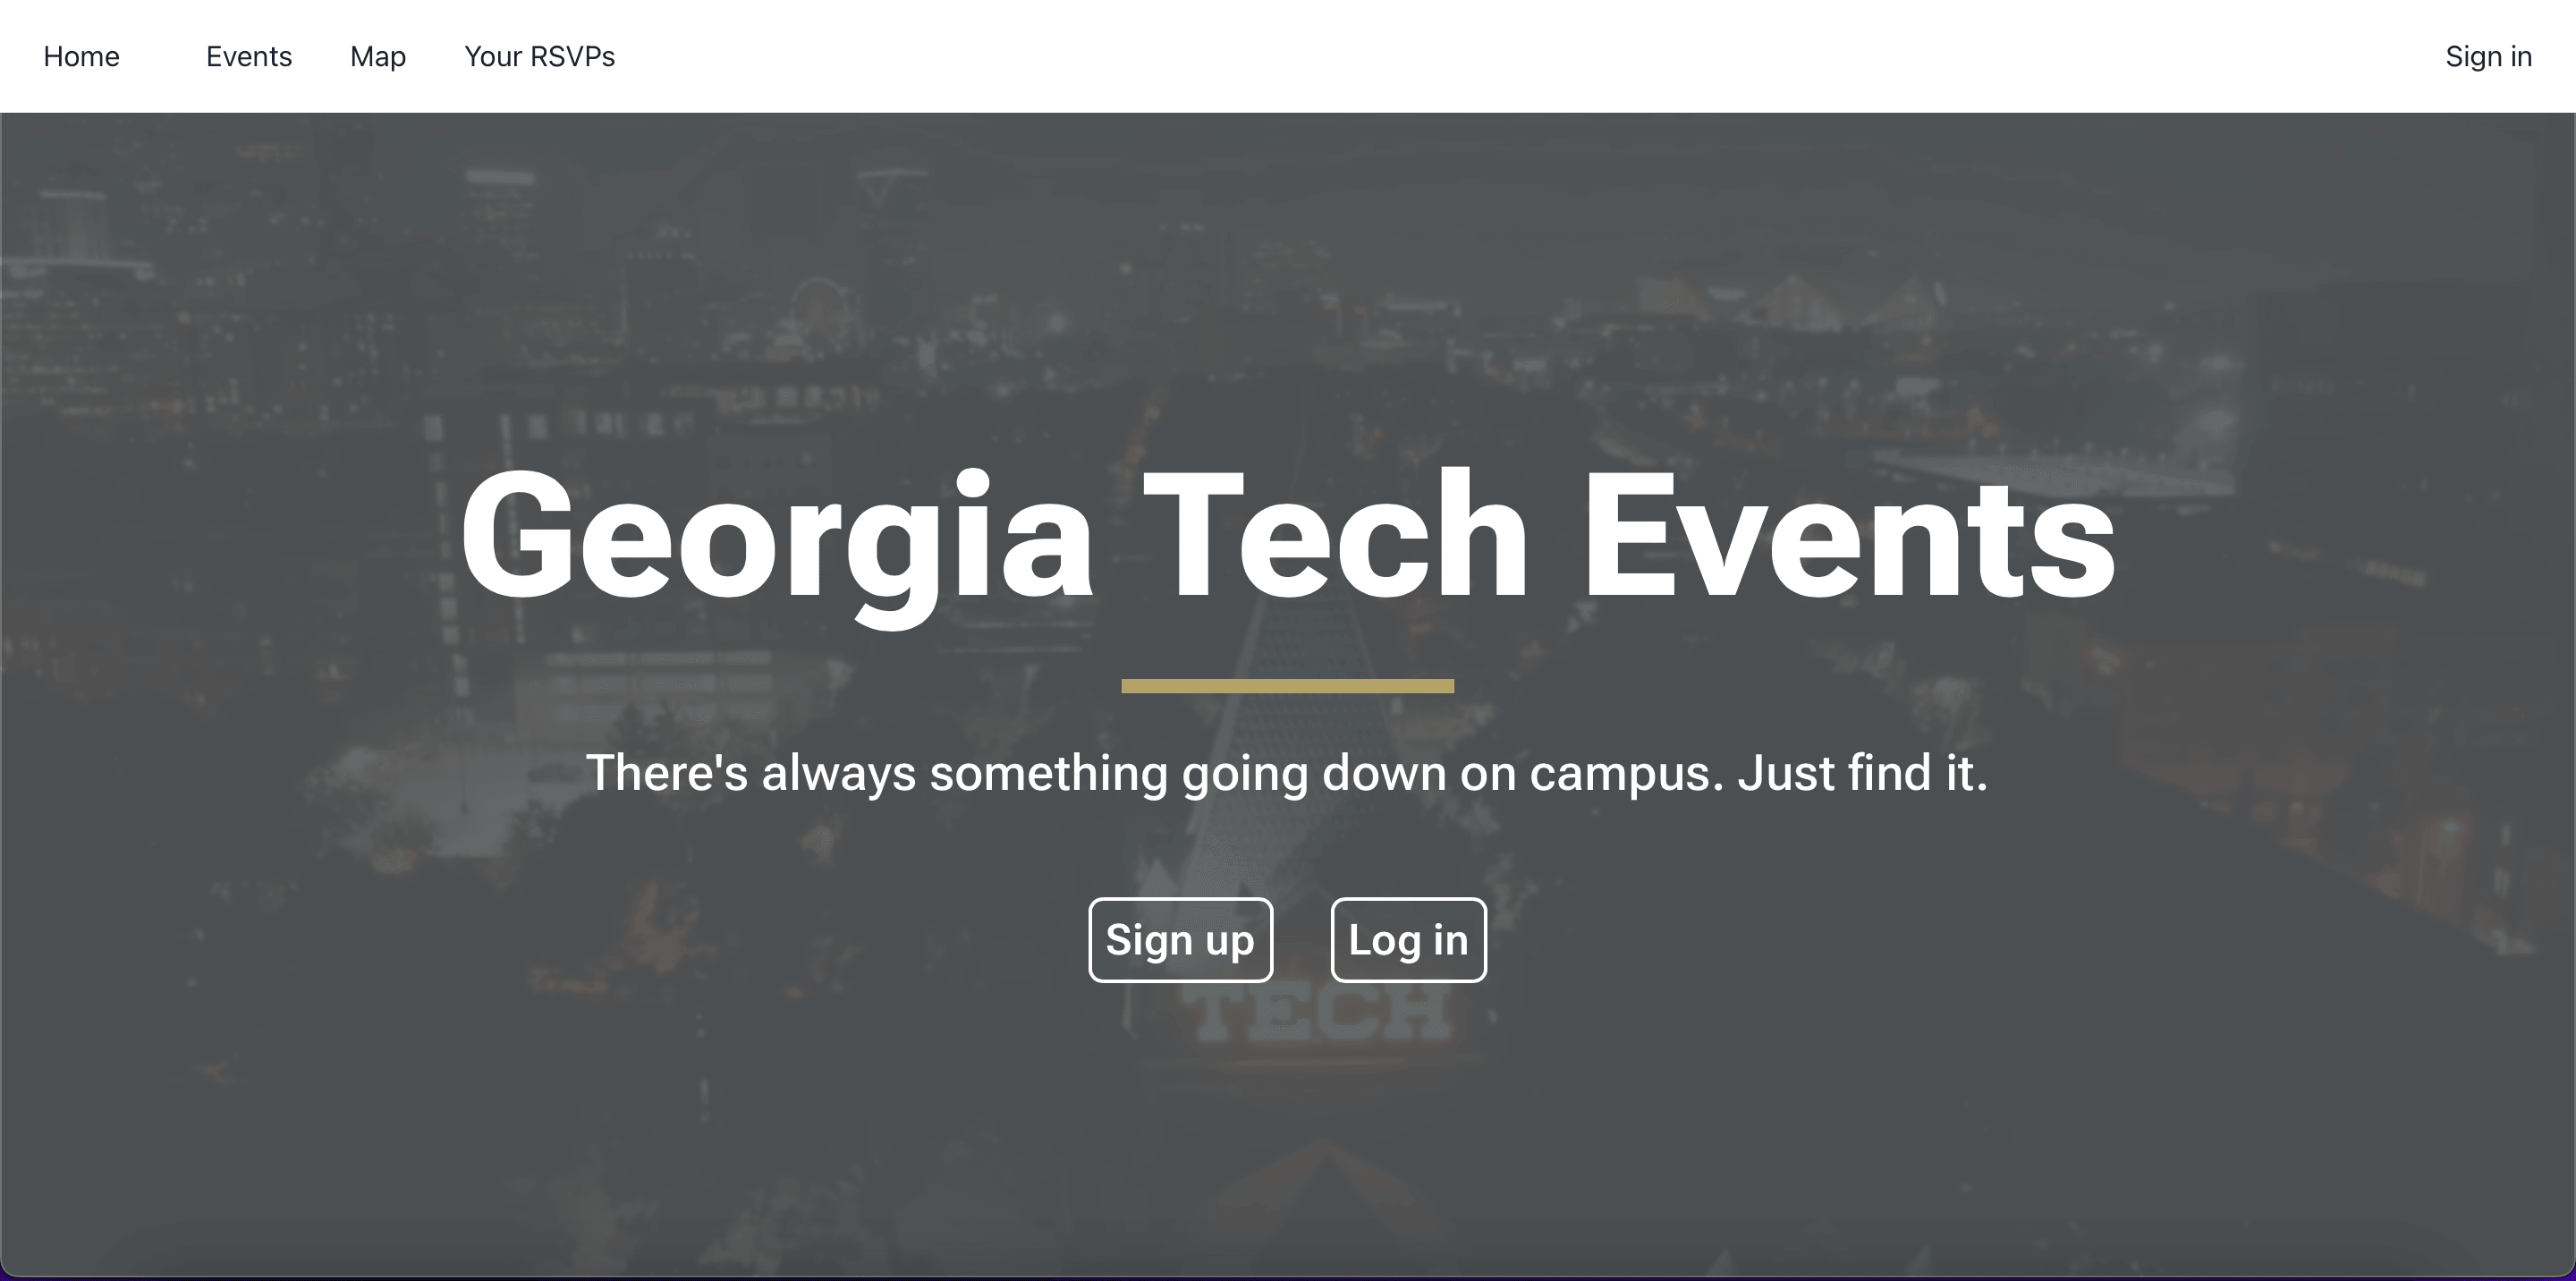Open the Home navigation link

tap(81, 57)
